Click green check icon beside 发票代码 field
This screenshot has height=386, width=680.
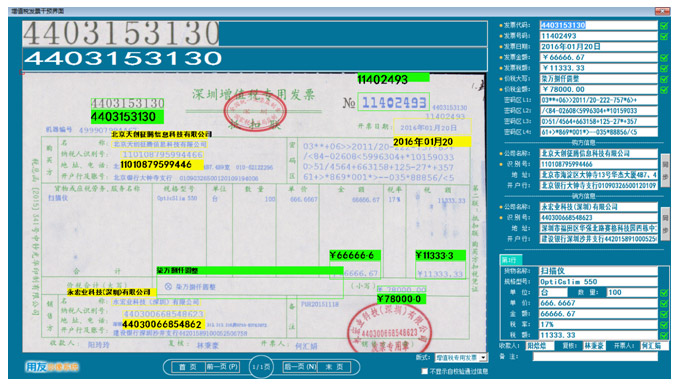tap(664, 26)
